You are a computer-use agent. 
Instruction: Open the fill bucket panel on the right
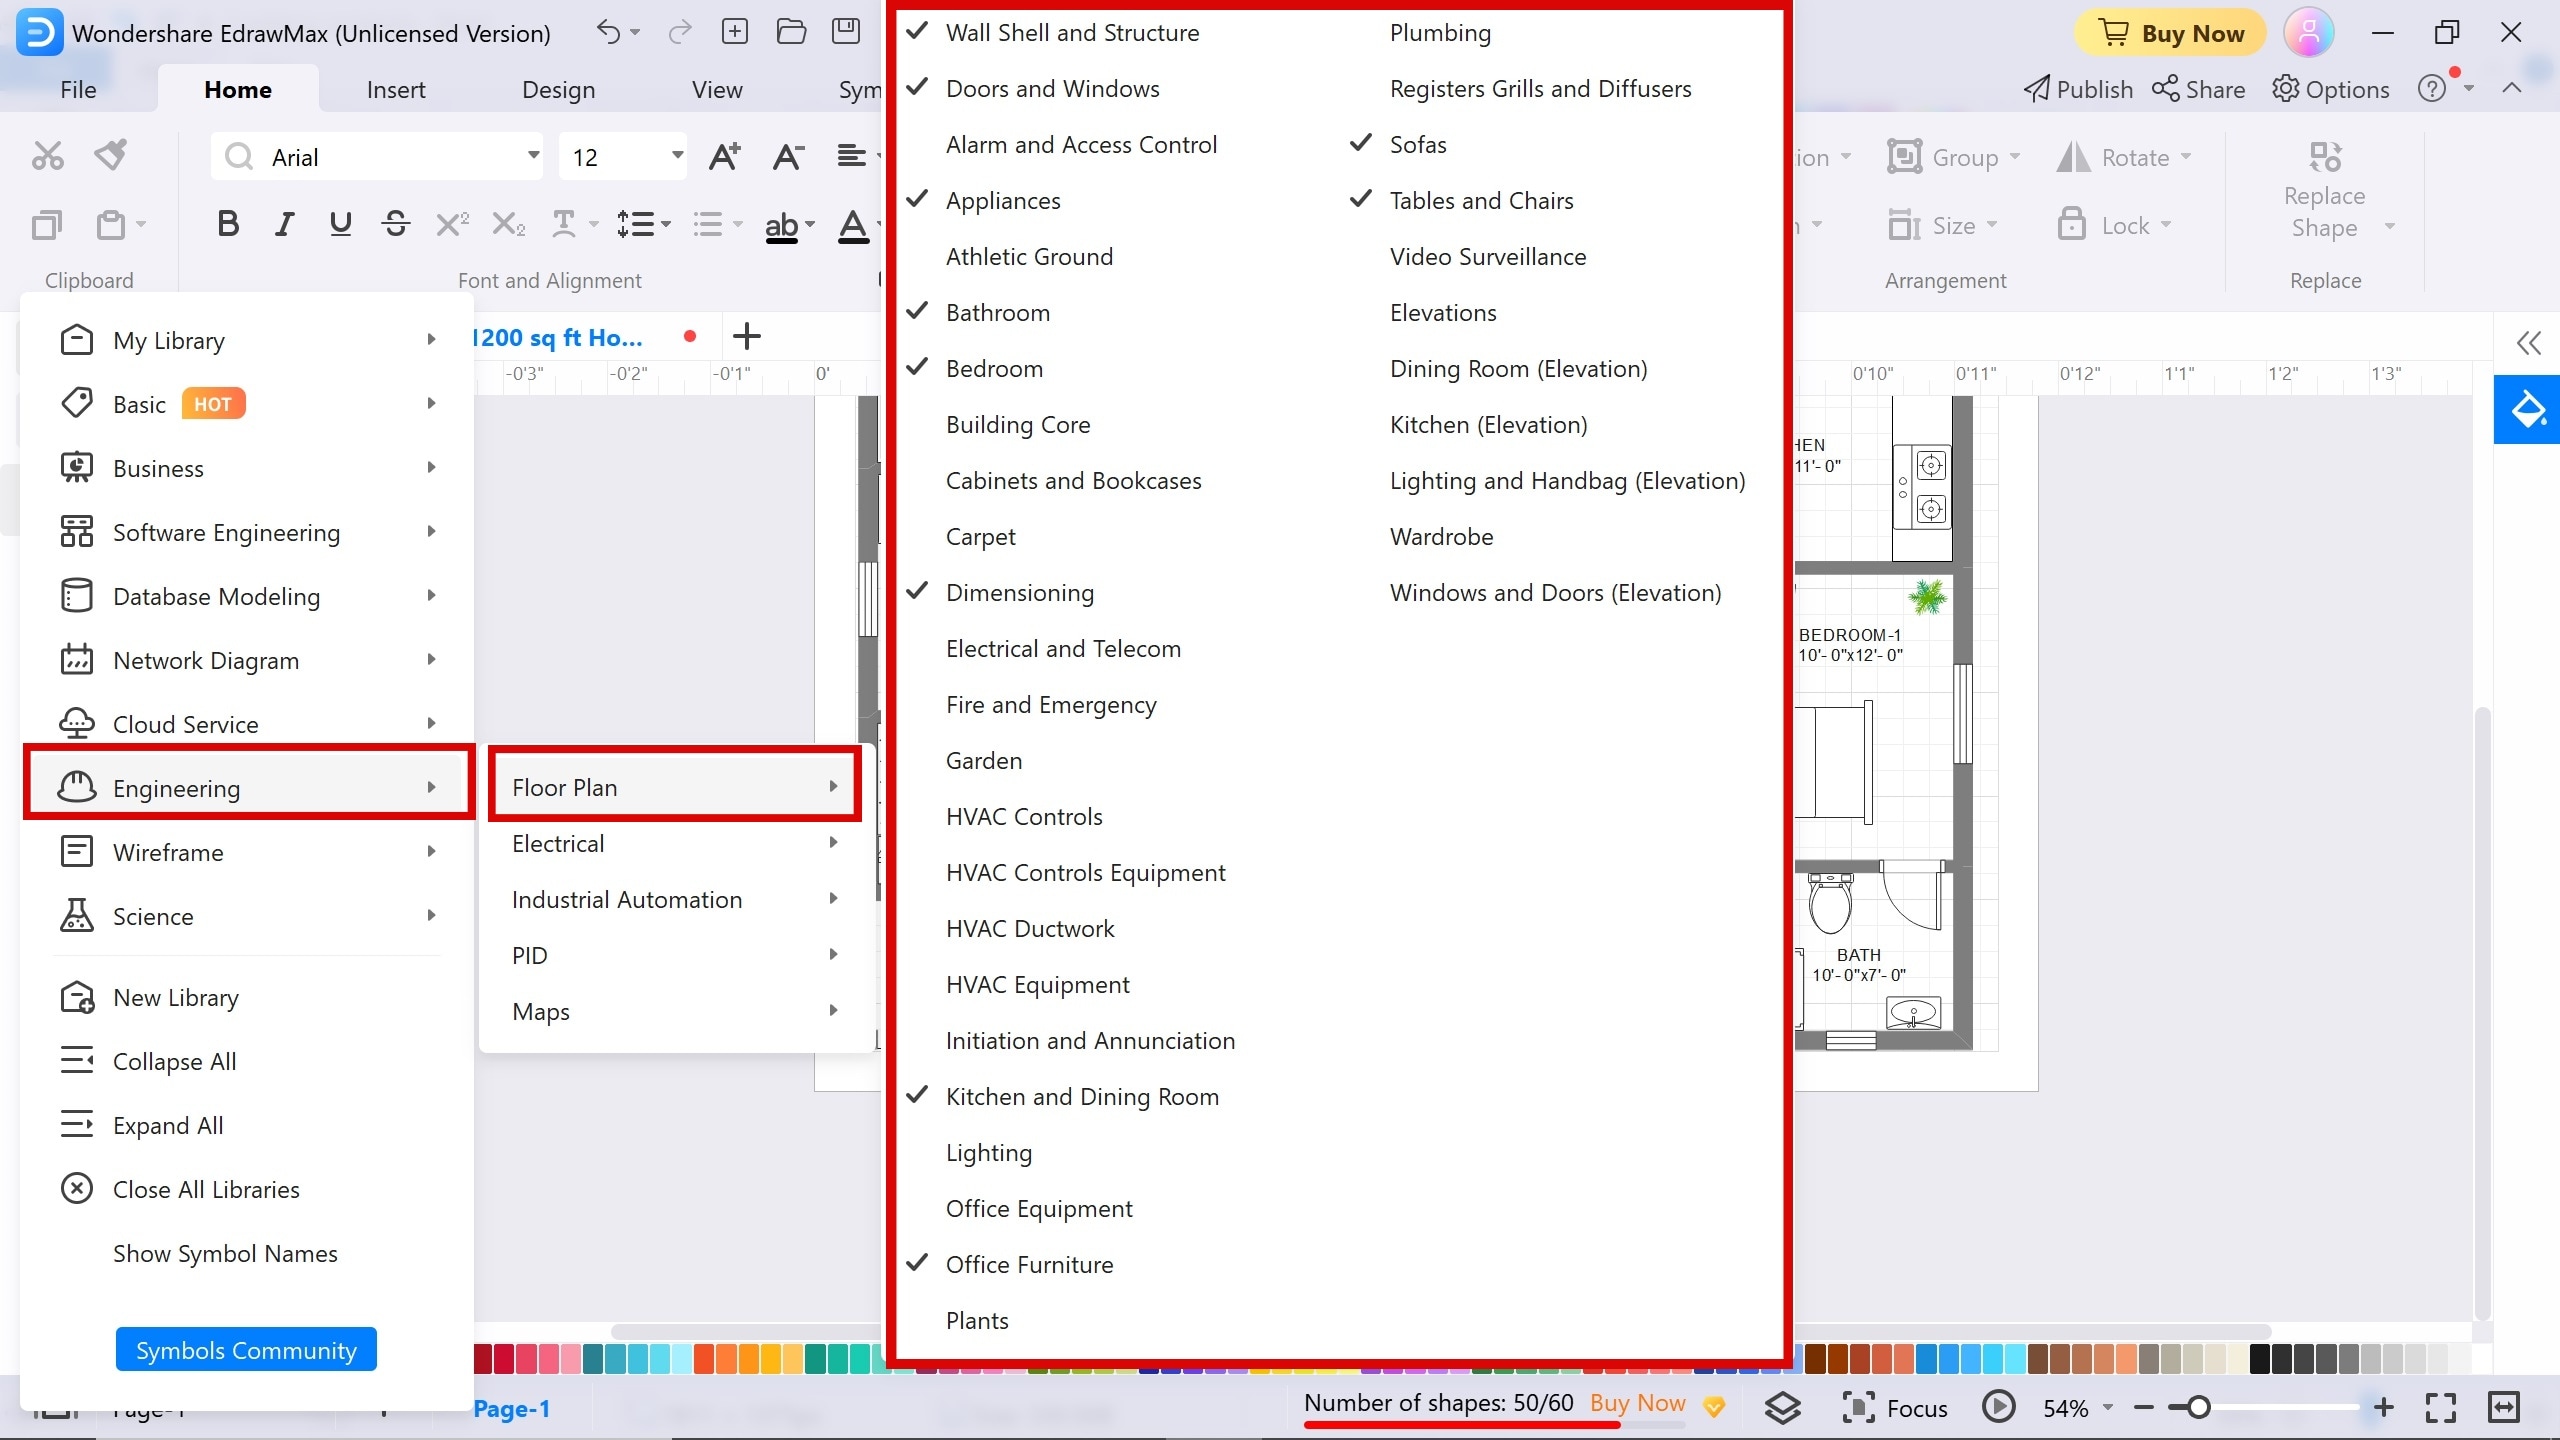tap(2527, 409)
